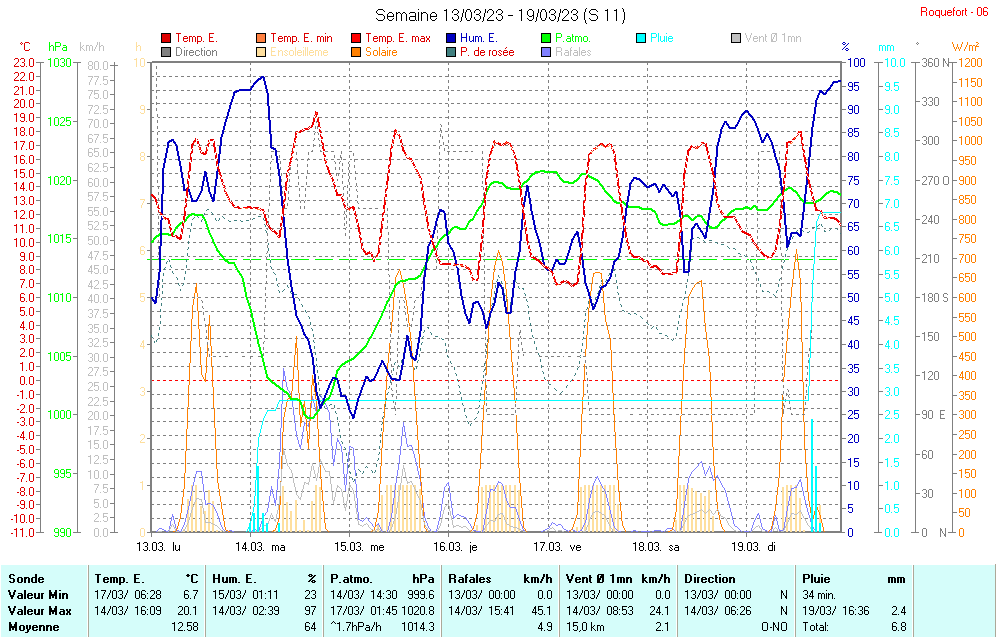Click the max gust value 45.1

543,611
